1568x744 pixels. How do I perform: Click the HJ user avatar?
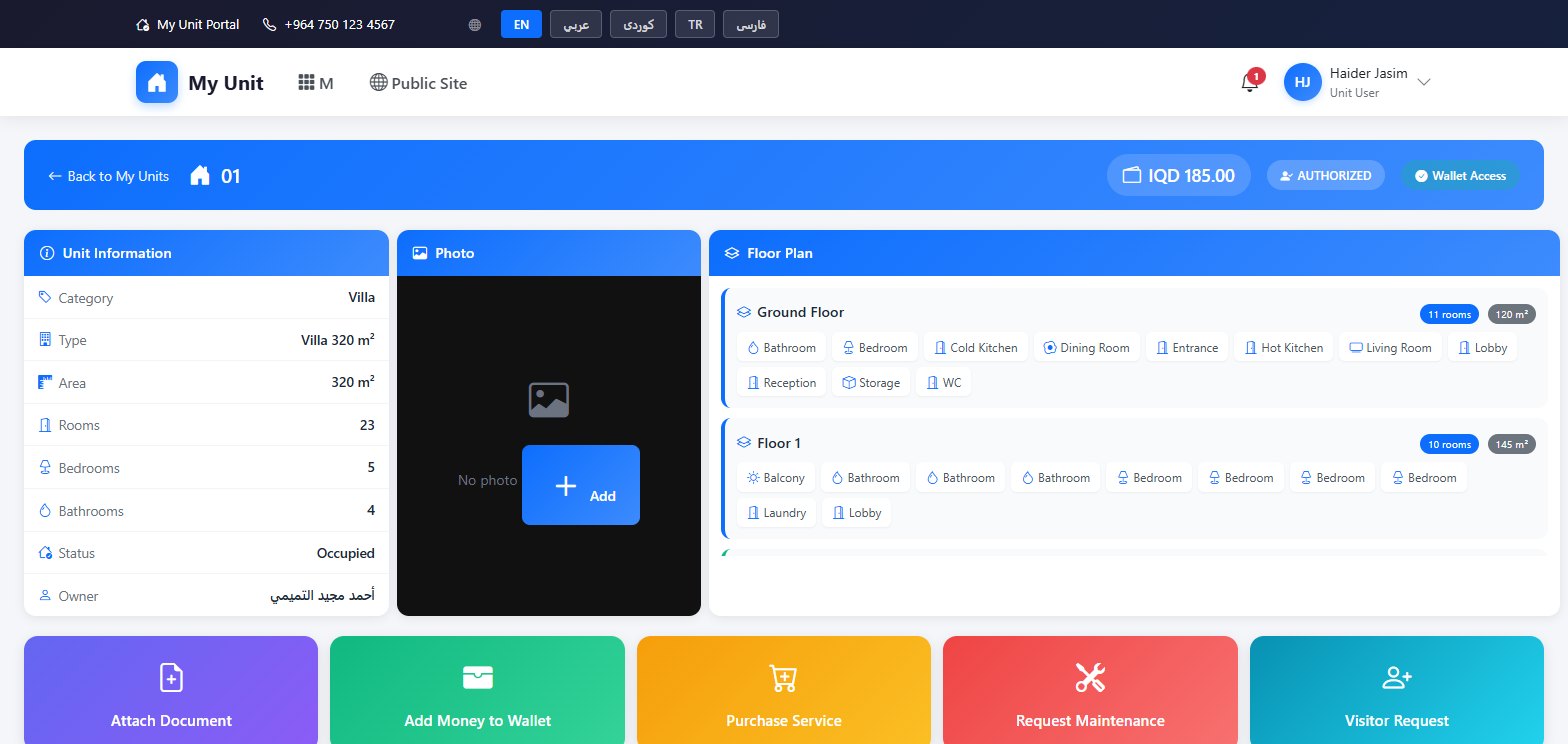click(x=1303, y=82)
